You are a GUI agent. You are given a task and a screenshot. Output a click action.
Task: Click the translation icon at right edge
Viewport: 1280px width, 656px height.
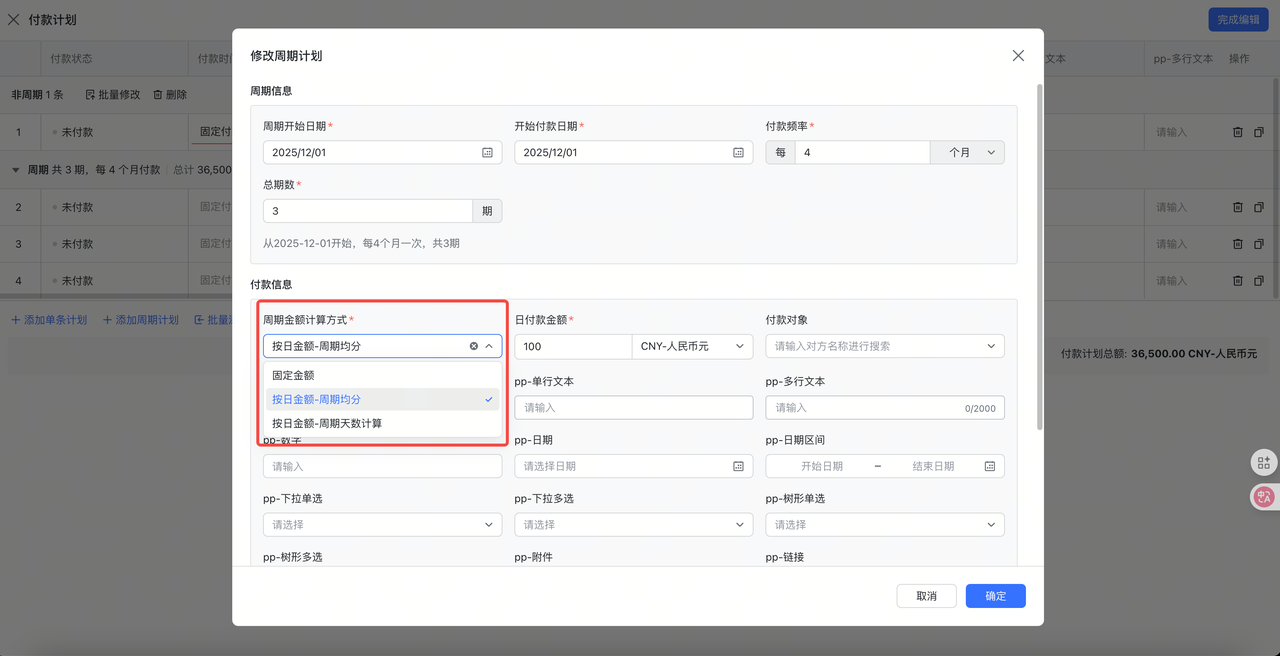point(1263,497)
